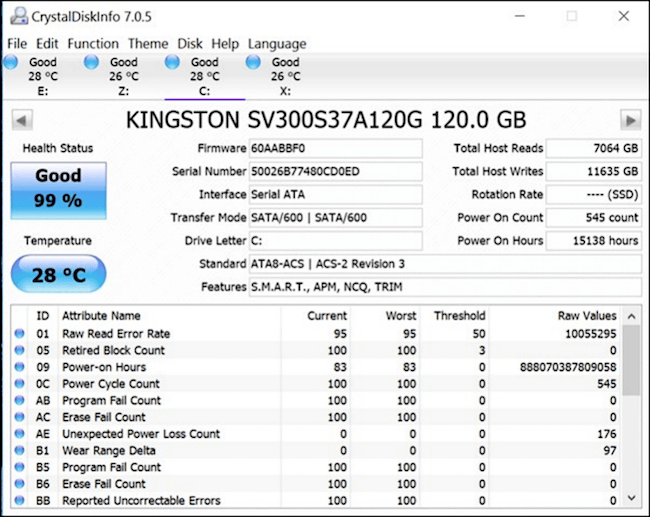The width and height of the screenshot is (650, 517).
Task: Click status dot for Retired Block Count
Action: pyautogui.click(x=19, y=351)
